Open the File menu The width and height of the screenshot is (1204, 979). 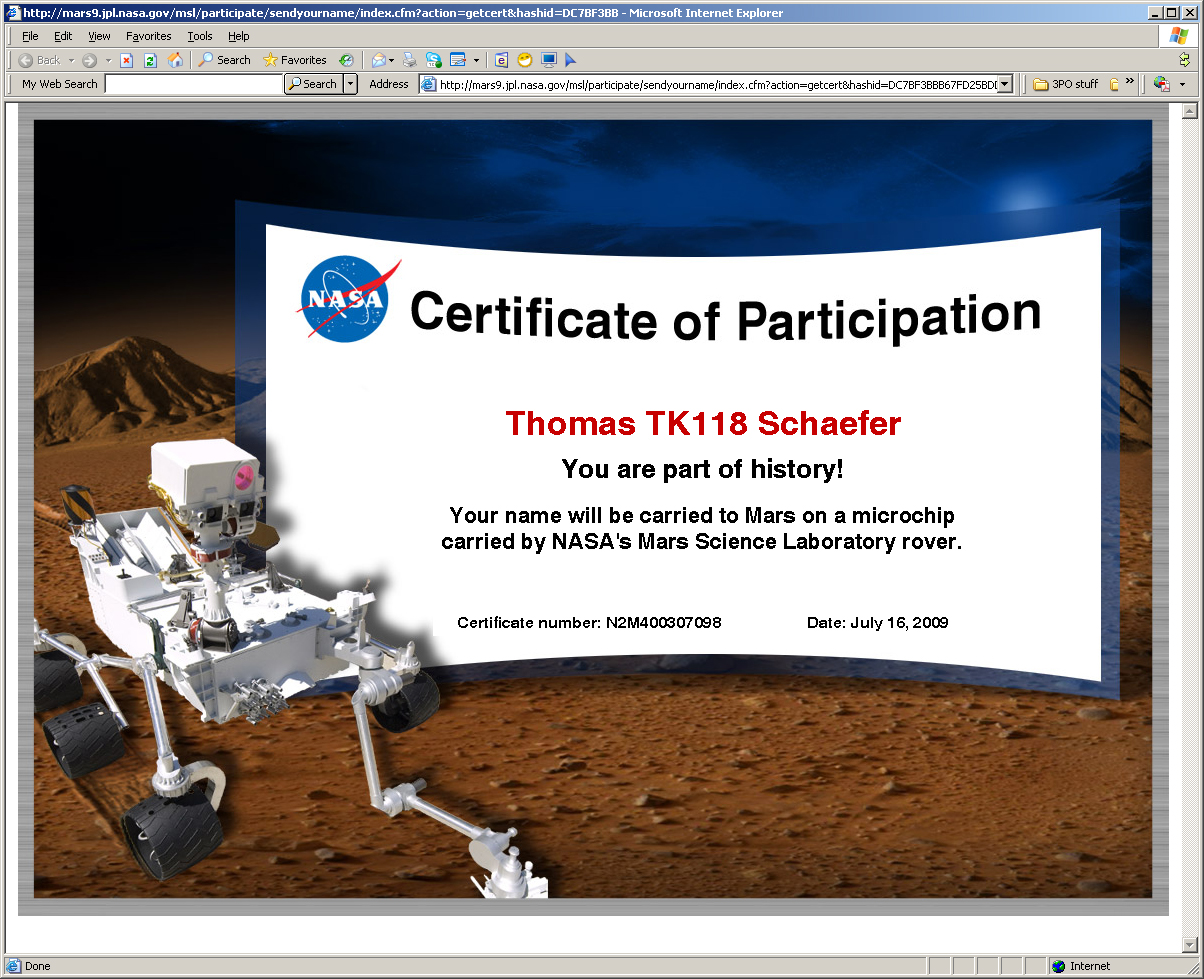[x=30, y=36]
